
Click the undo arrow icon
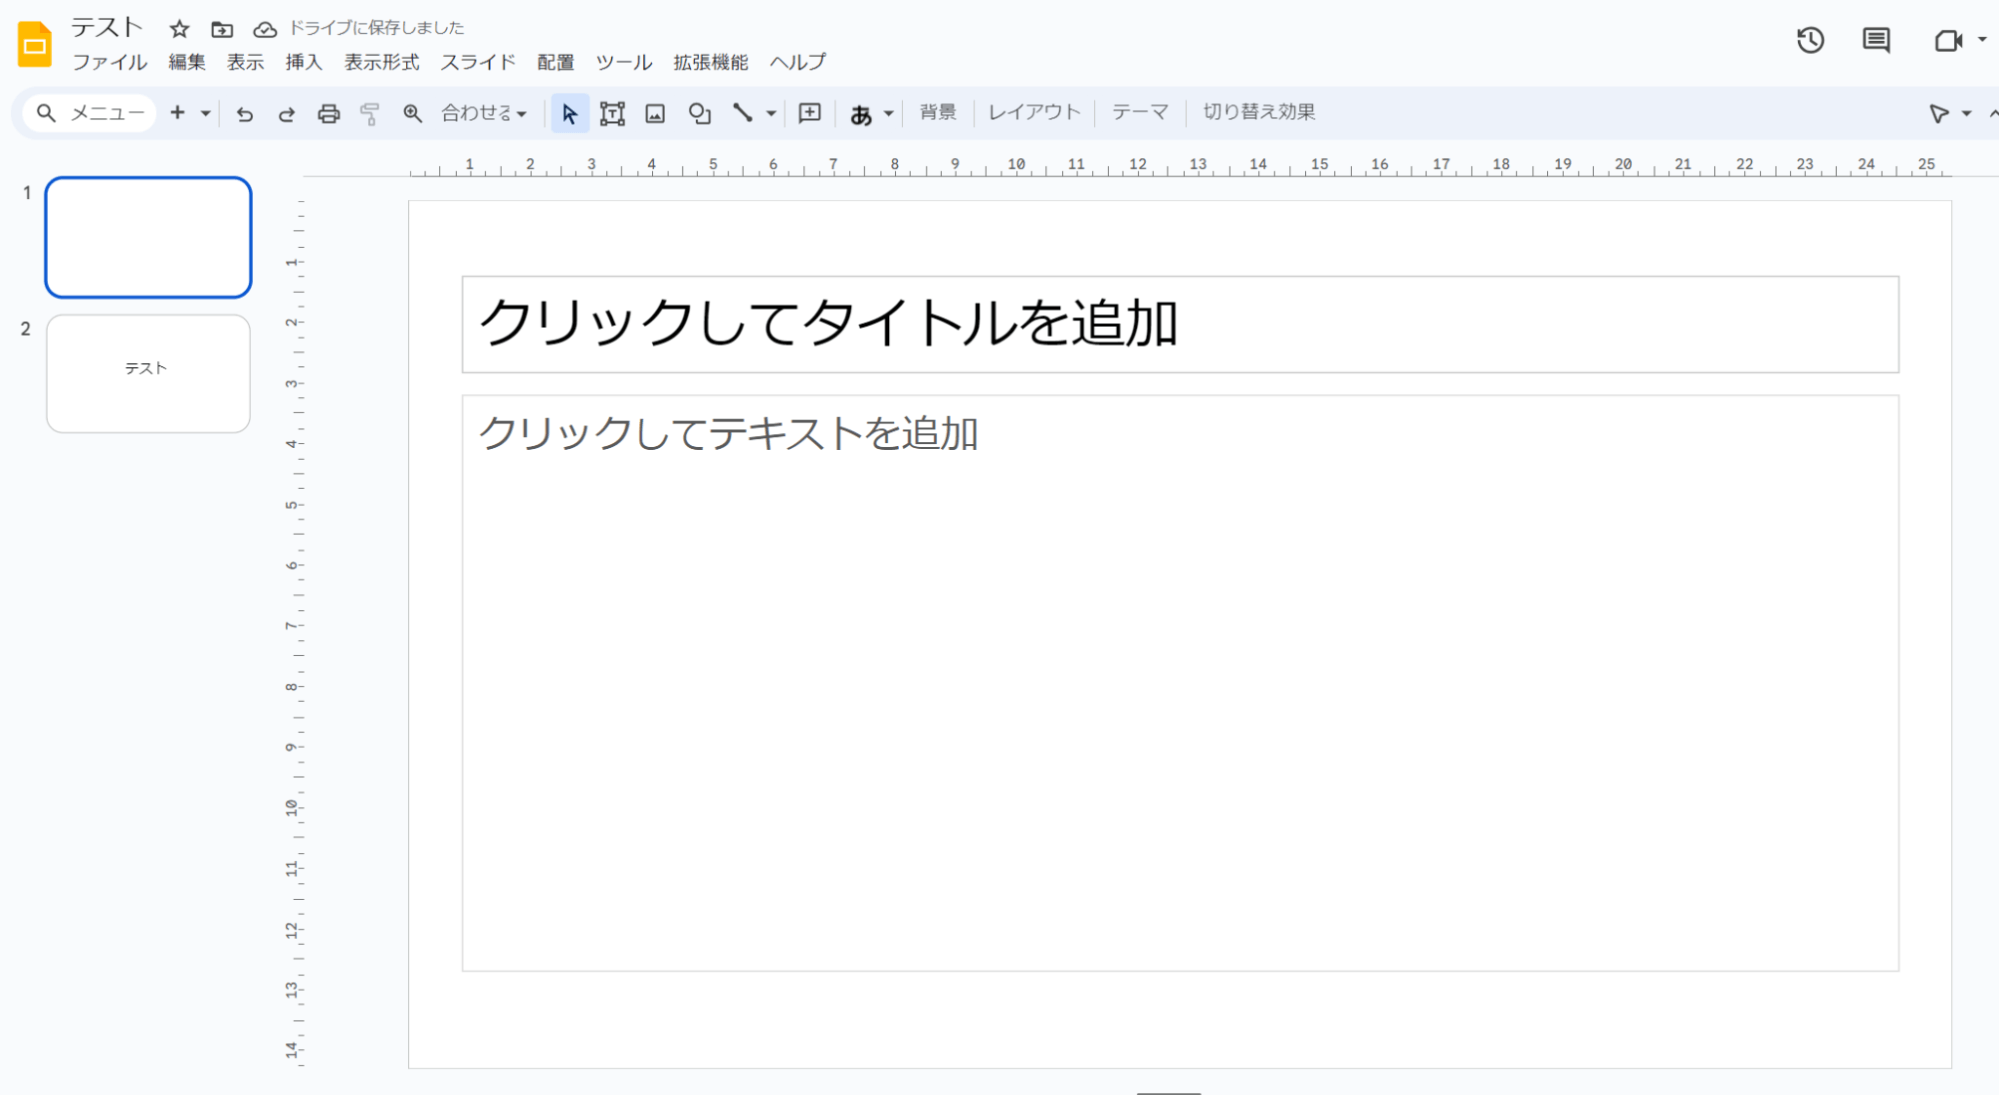pos(244,113)
